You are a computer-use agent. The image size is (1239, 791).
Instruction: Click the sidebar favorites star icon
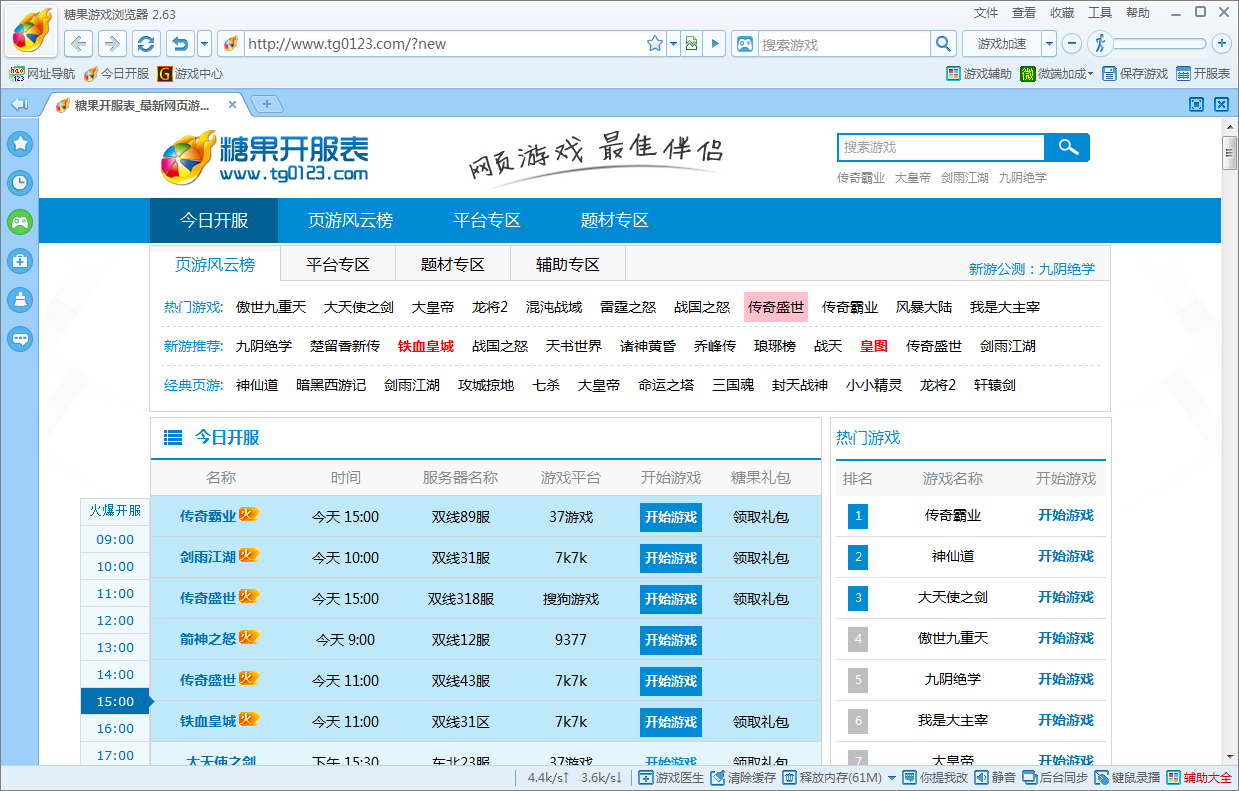(x=20, y=144)
